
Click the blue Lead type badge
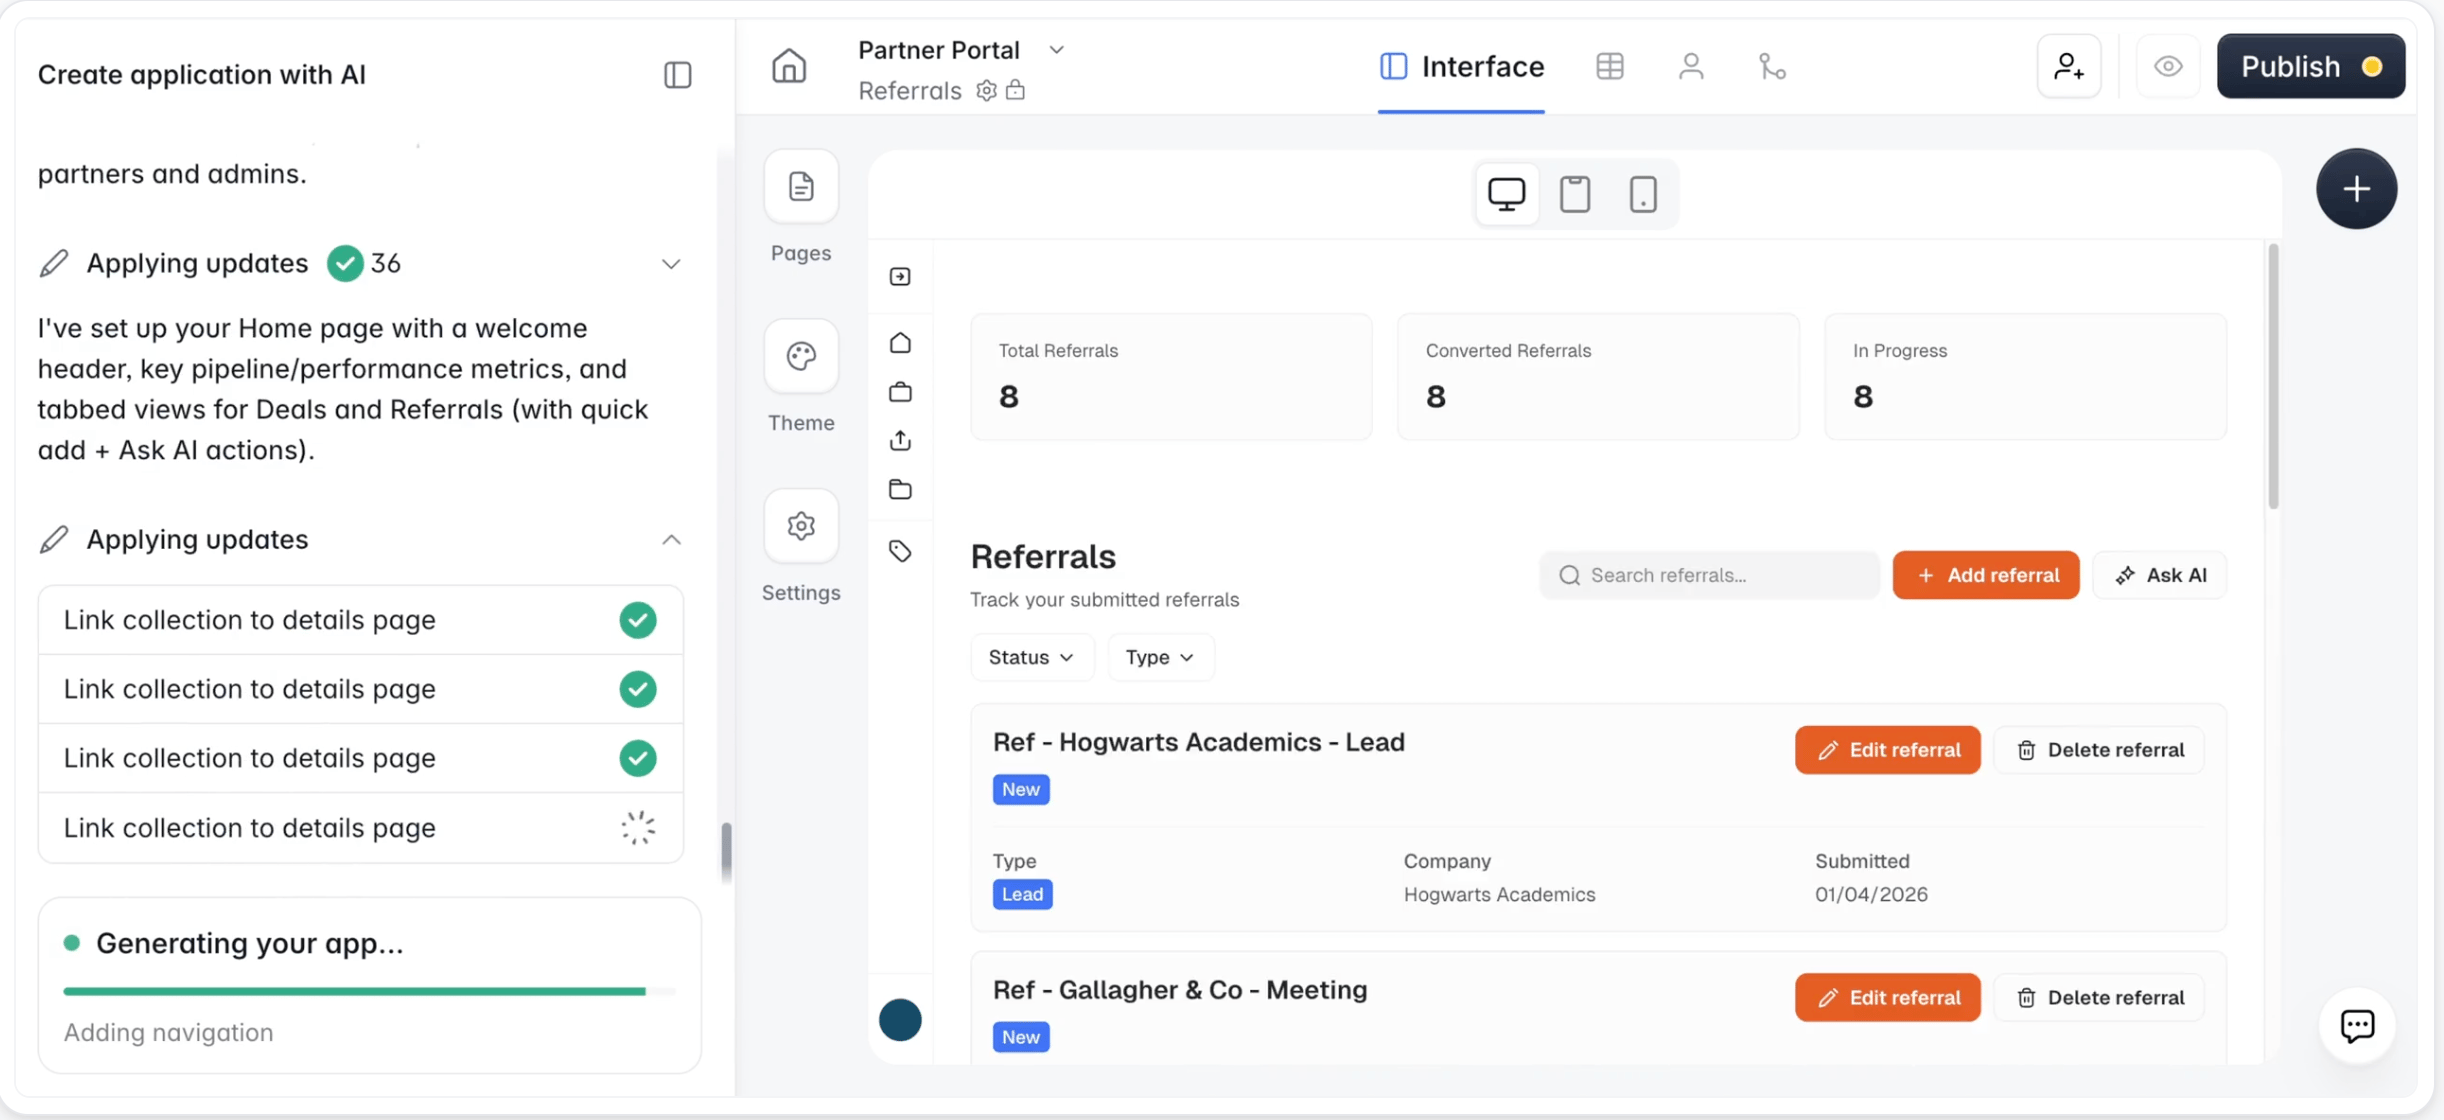pos(1022,894)
